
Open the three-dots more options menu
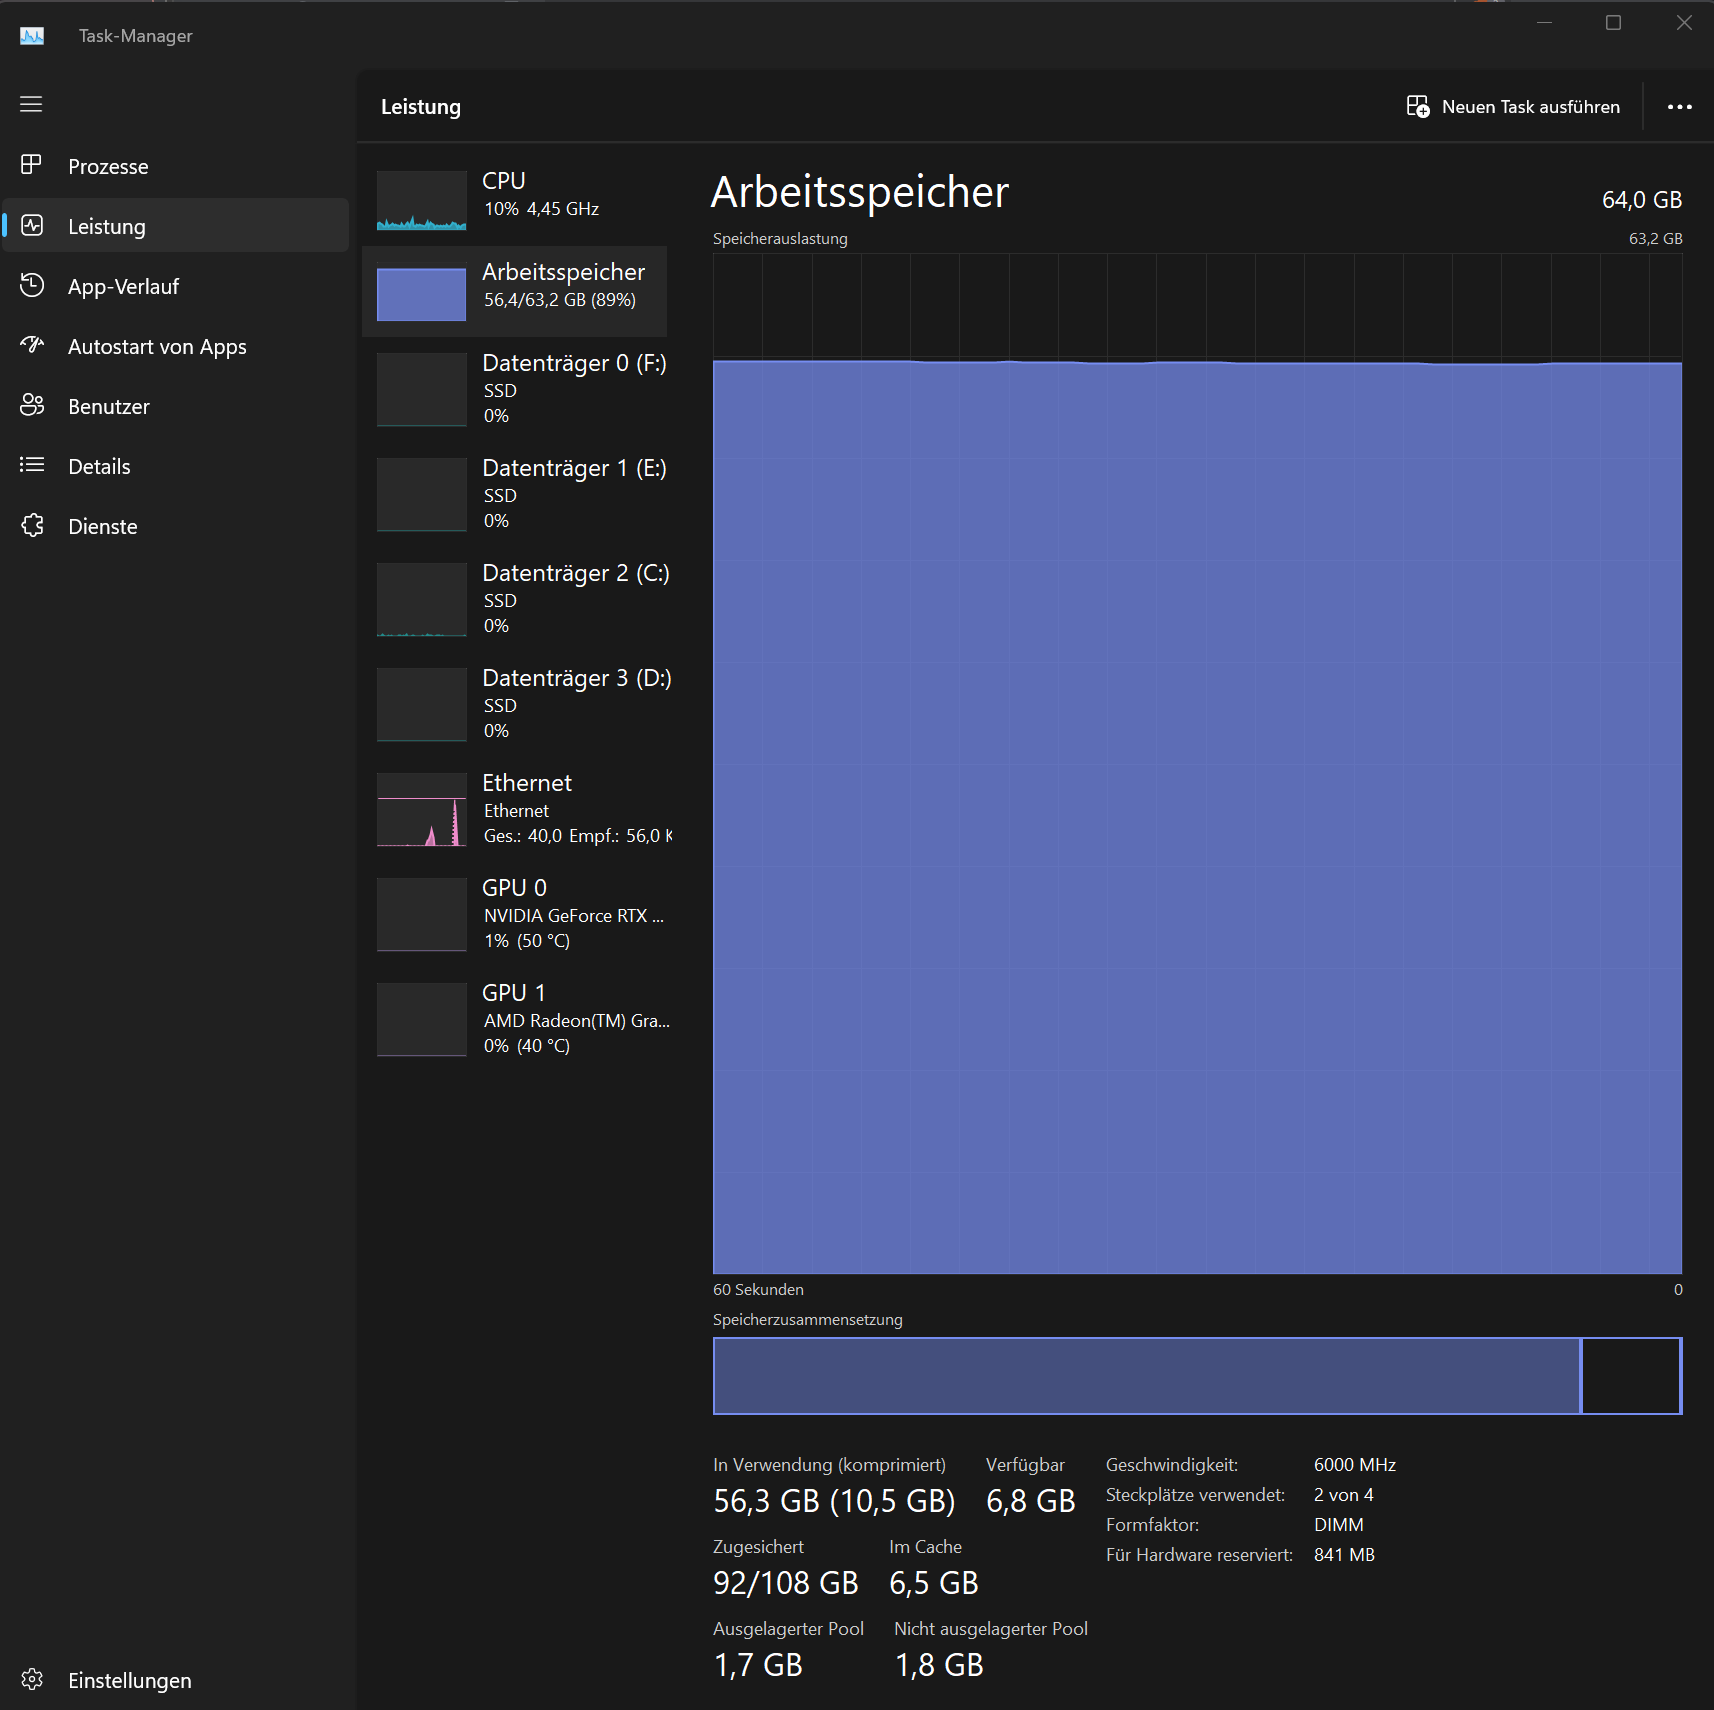[1679, 107]
